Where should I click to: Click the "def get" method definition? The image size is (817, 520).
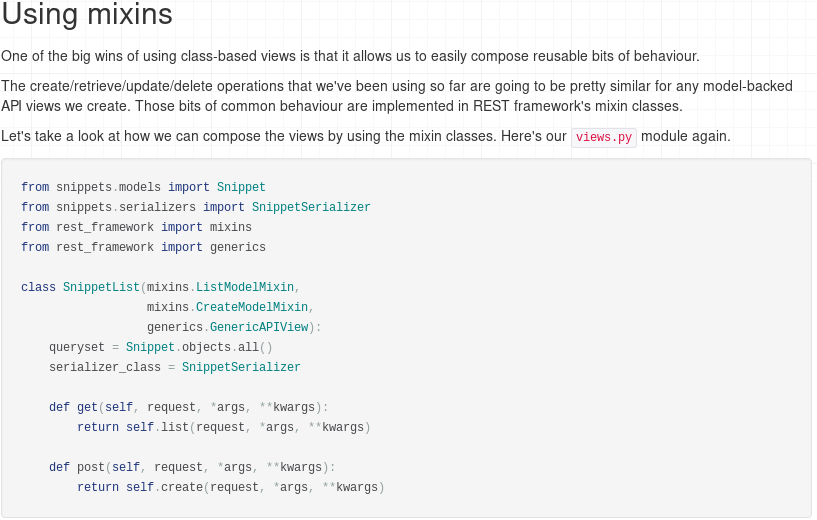(x=188, y=407)
